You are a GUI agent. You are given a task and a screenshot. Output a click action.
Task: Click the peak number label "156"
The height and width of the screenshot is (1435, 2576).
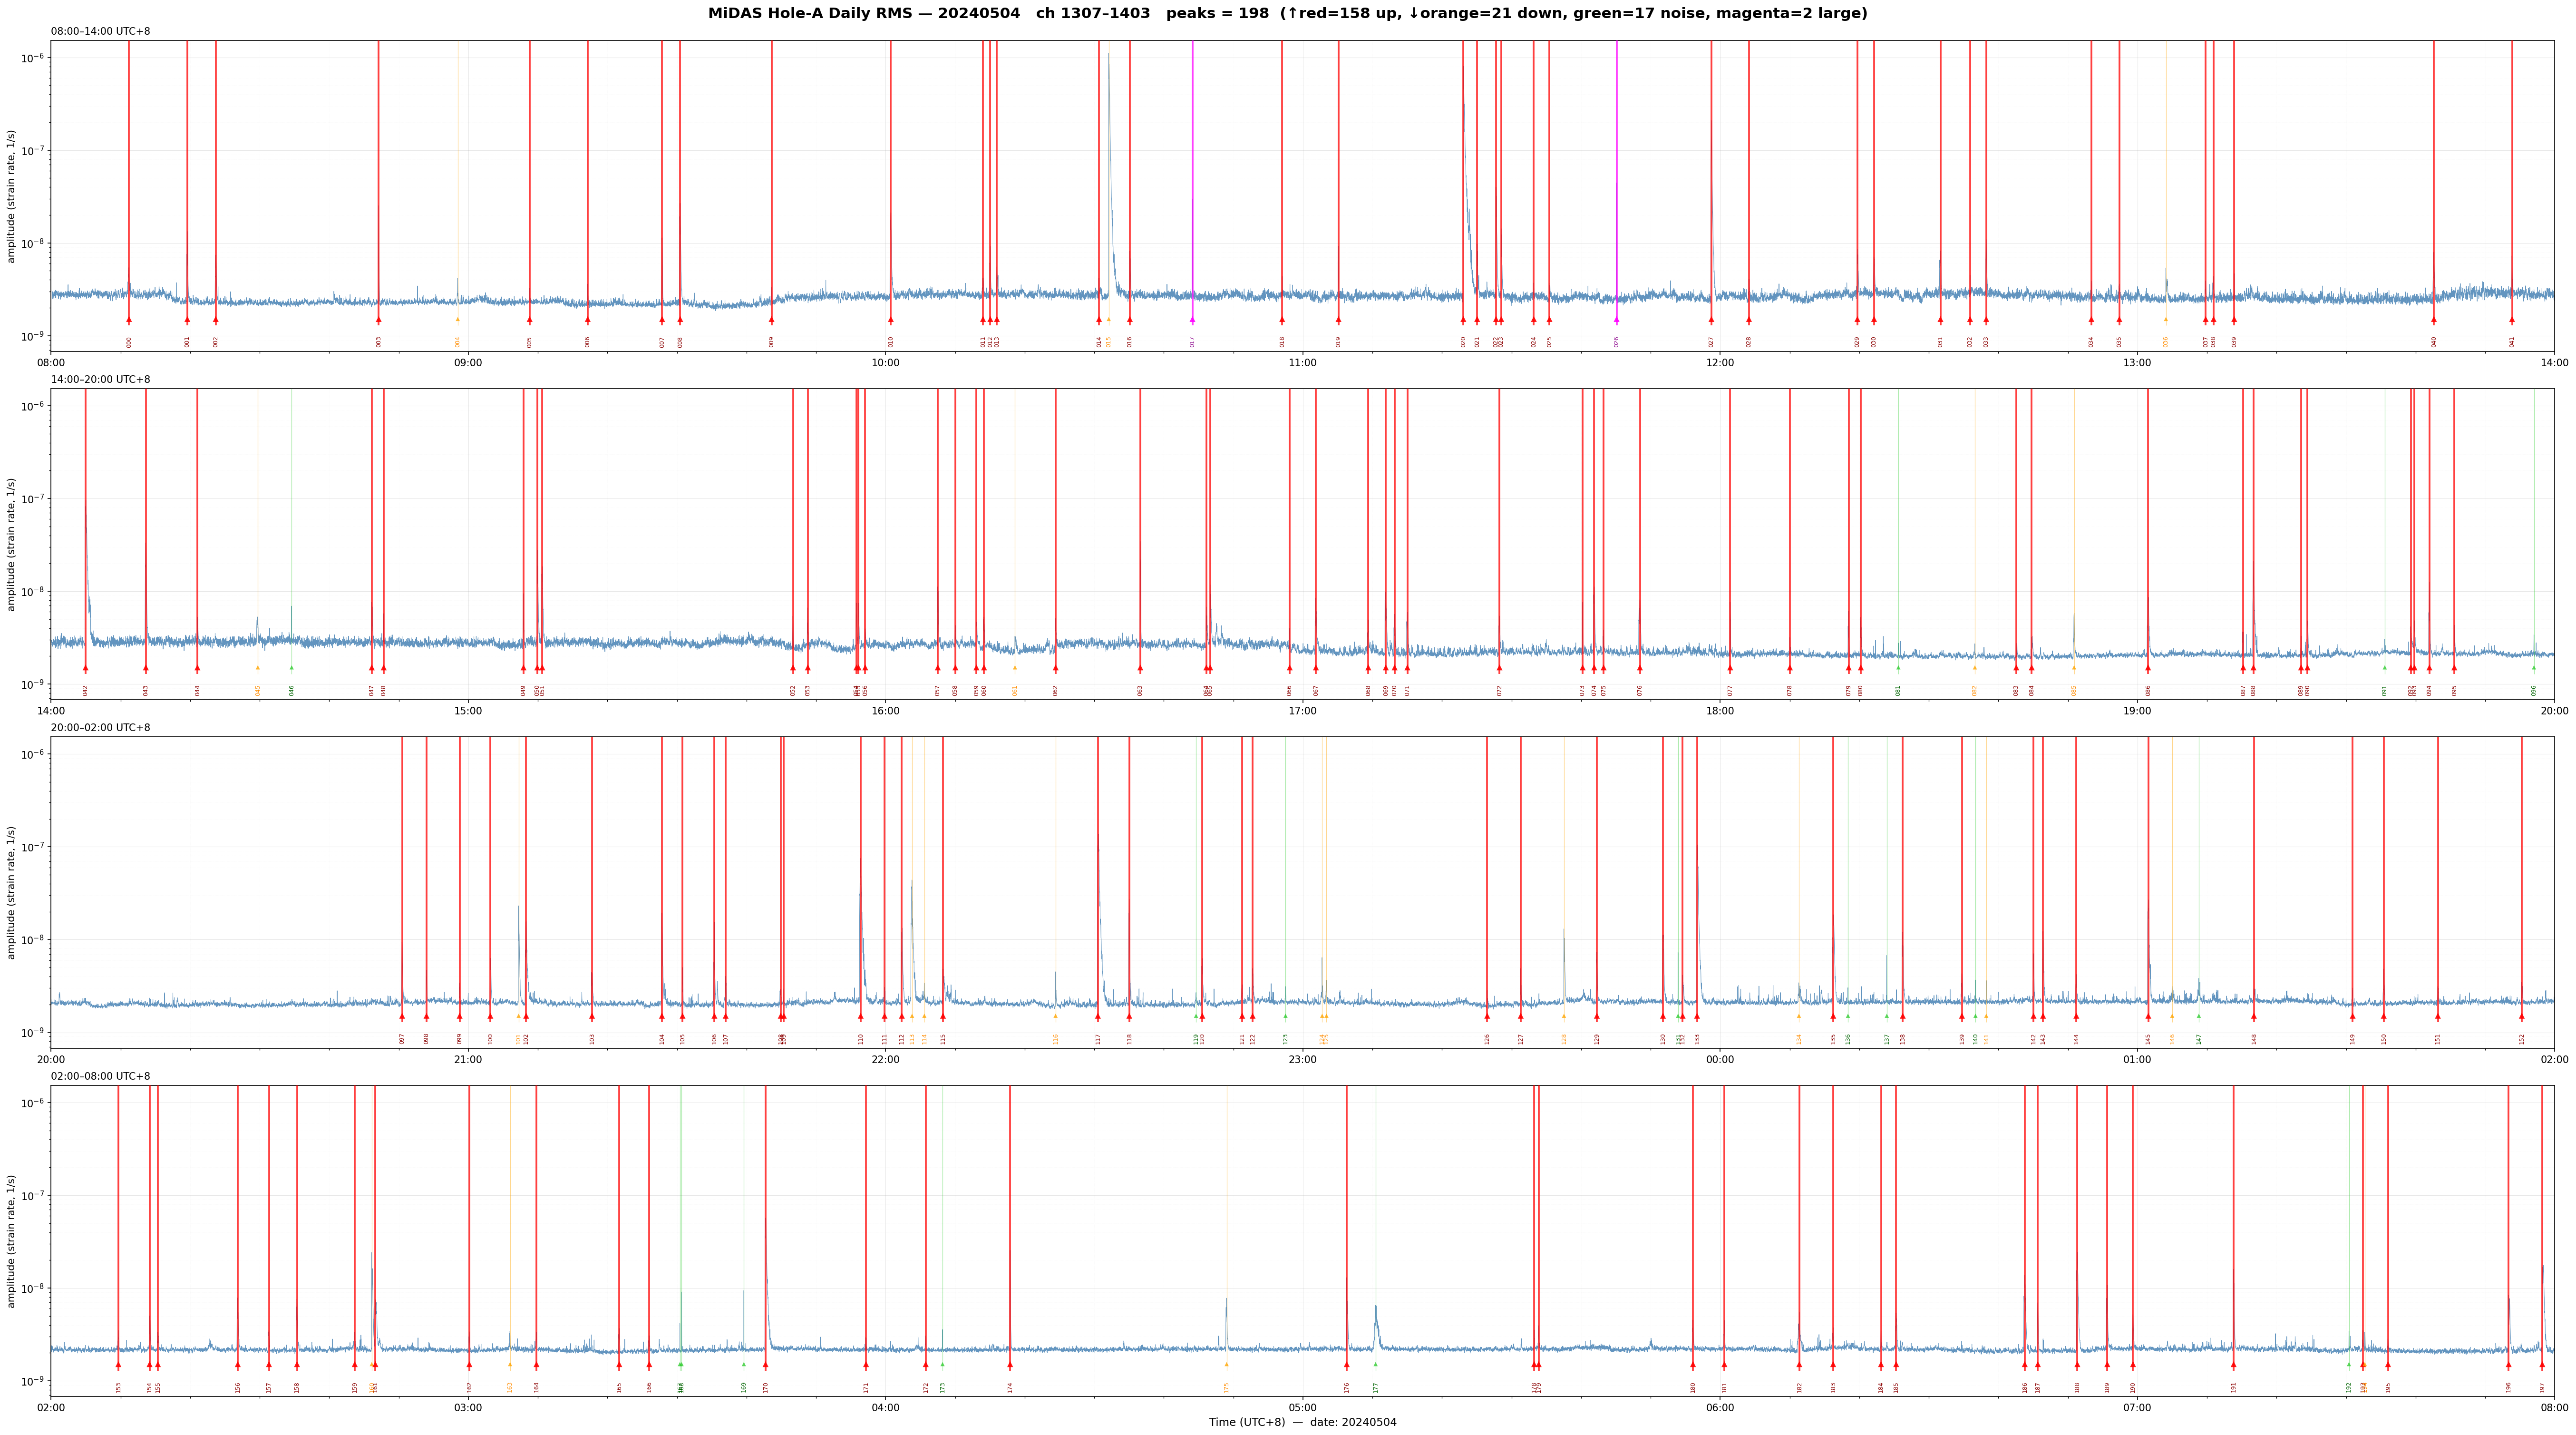238,1387
